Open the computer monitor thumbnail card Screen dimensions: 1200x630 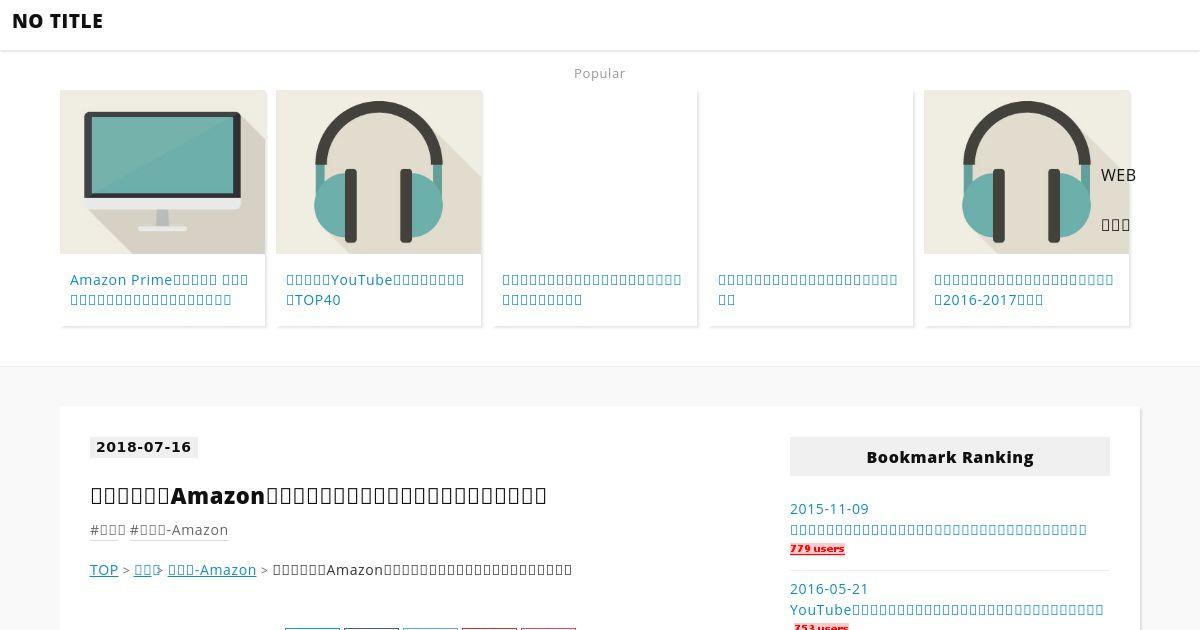point(163,172)
